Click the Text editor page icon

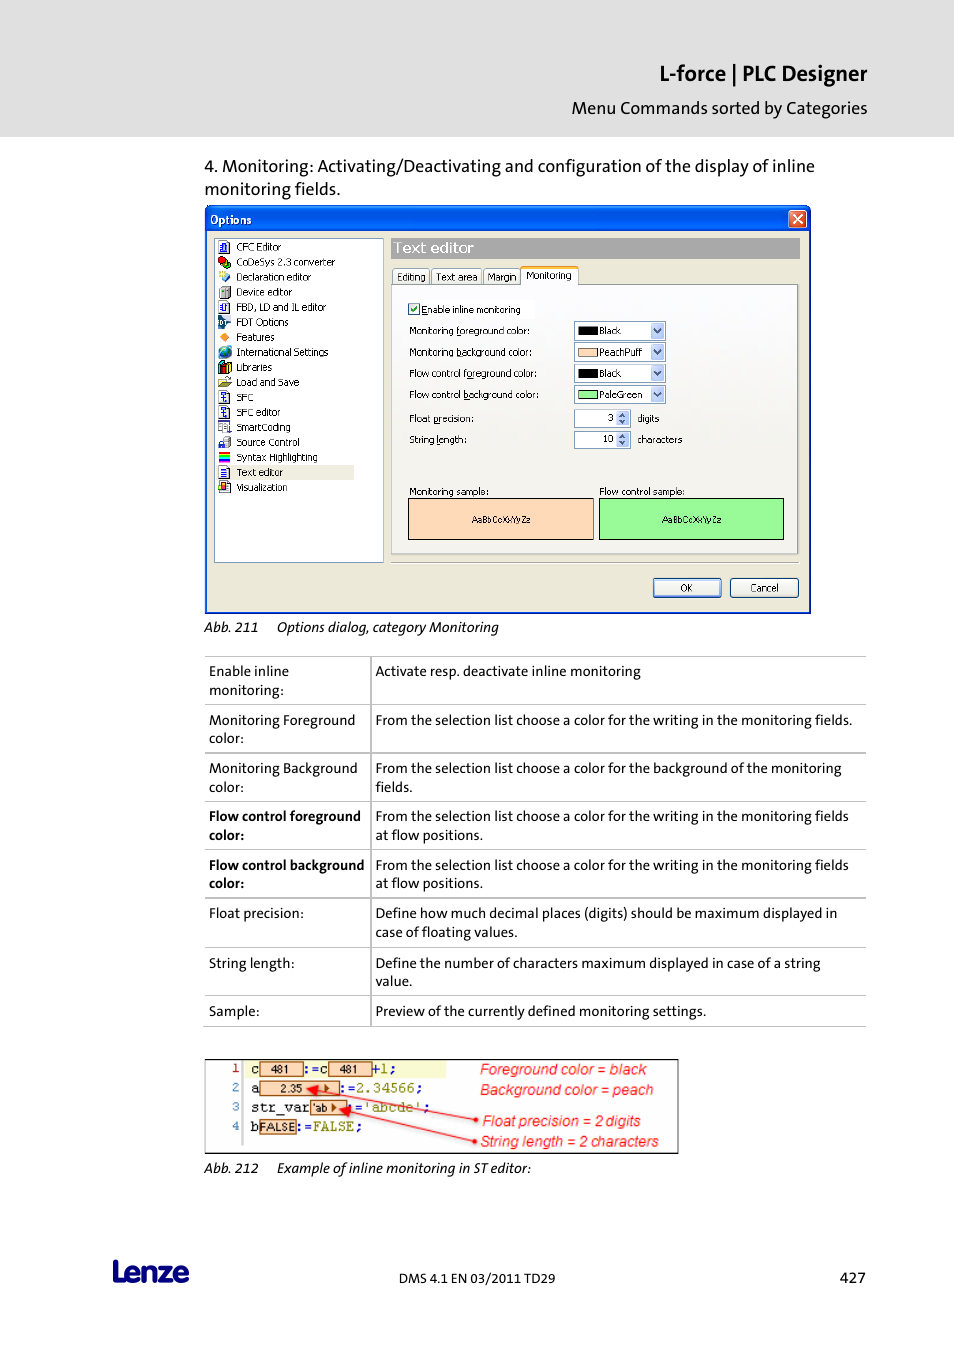pyautogui.click(x=225, y=472)
